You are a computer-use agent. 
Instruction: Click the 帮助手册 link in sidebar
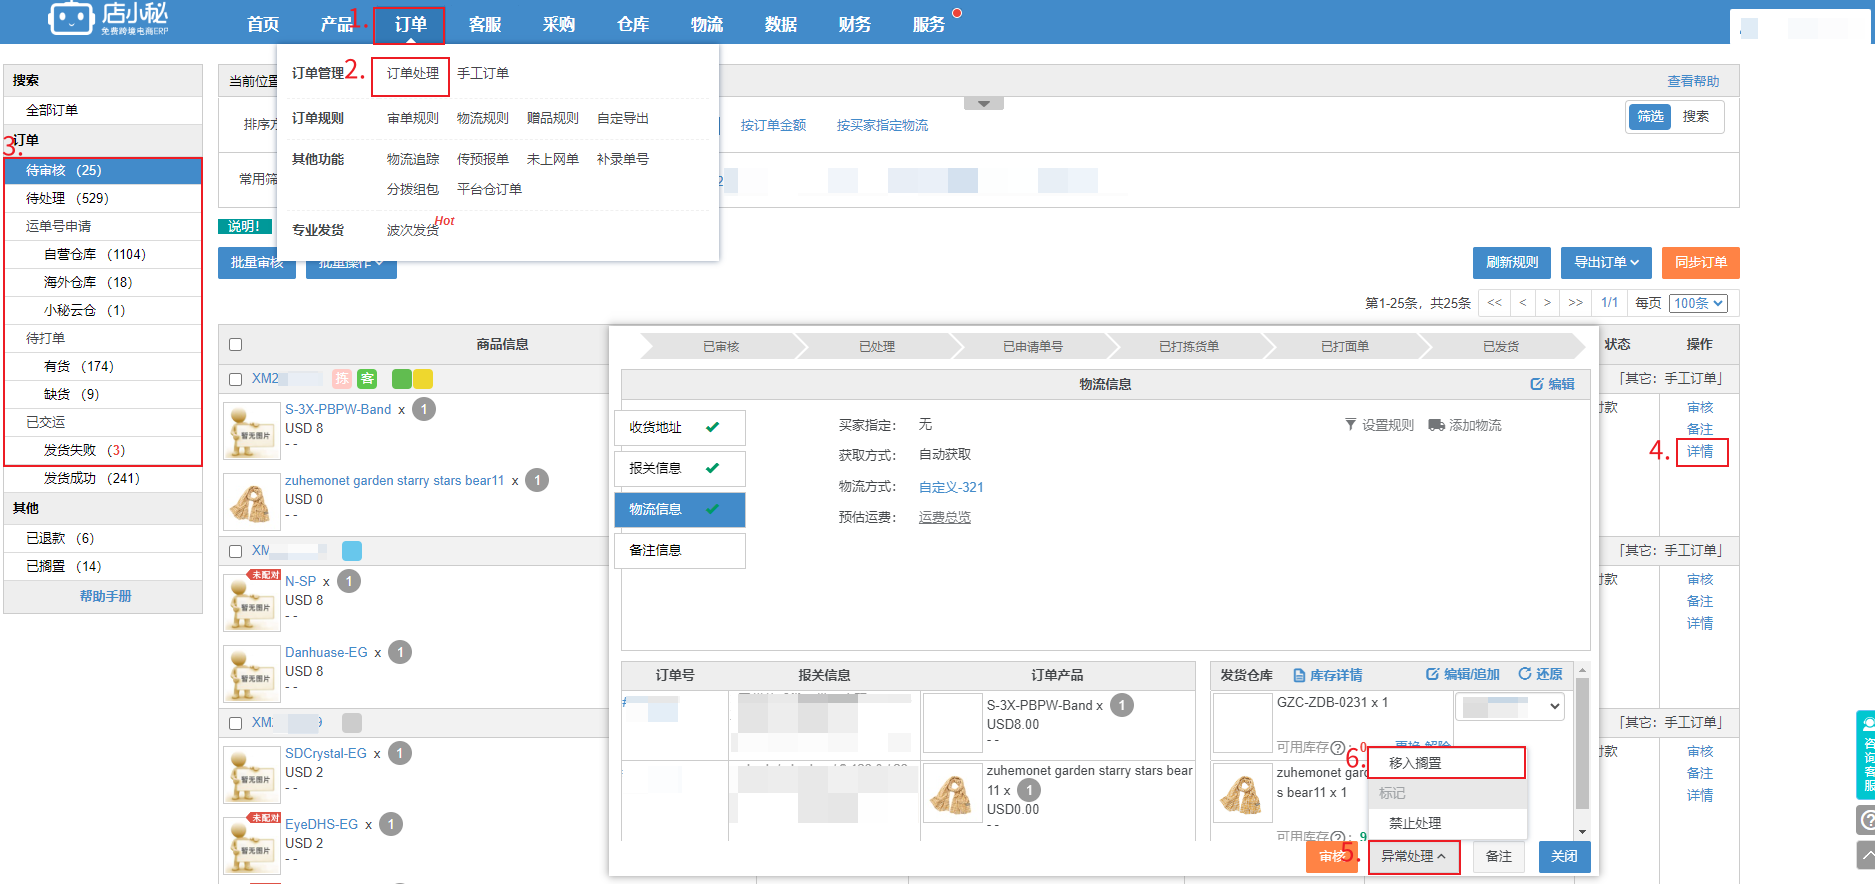point(106,597)
